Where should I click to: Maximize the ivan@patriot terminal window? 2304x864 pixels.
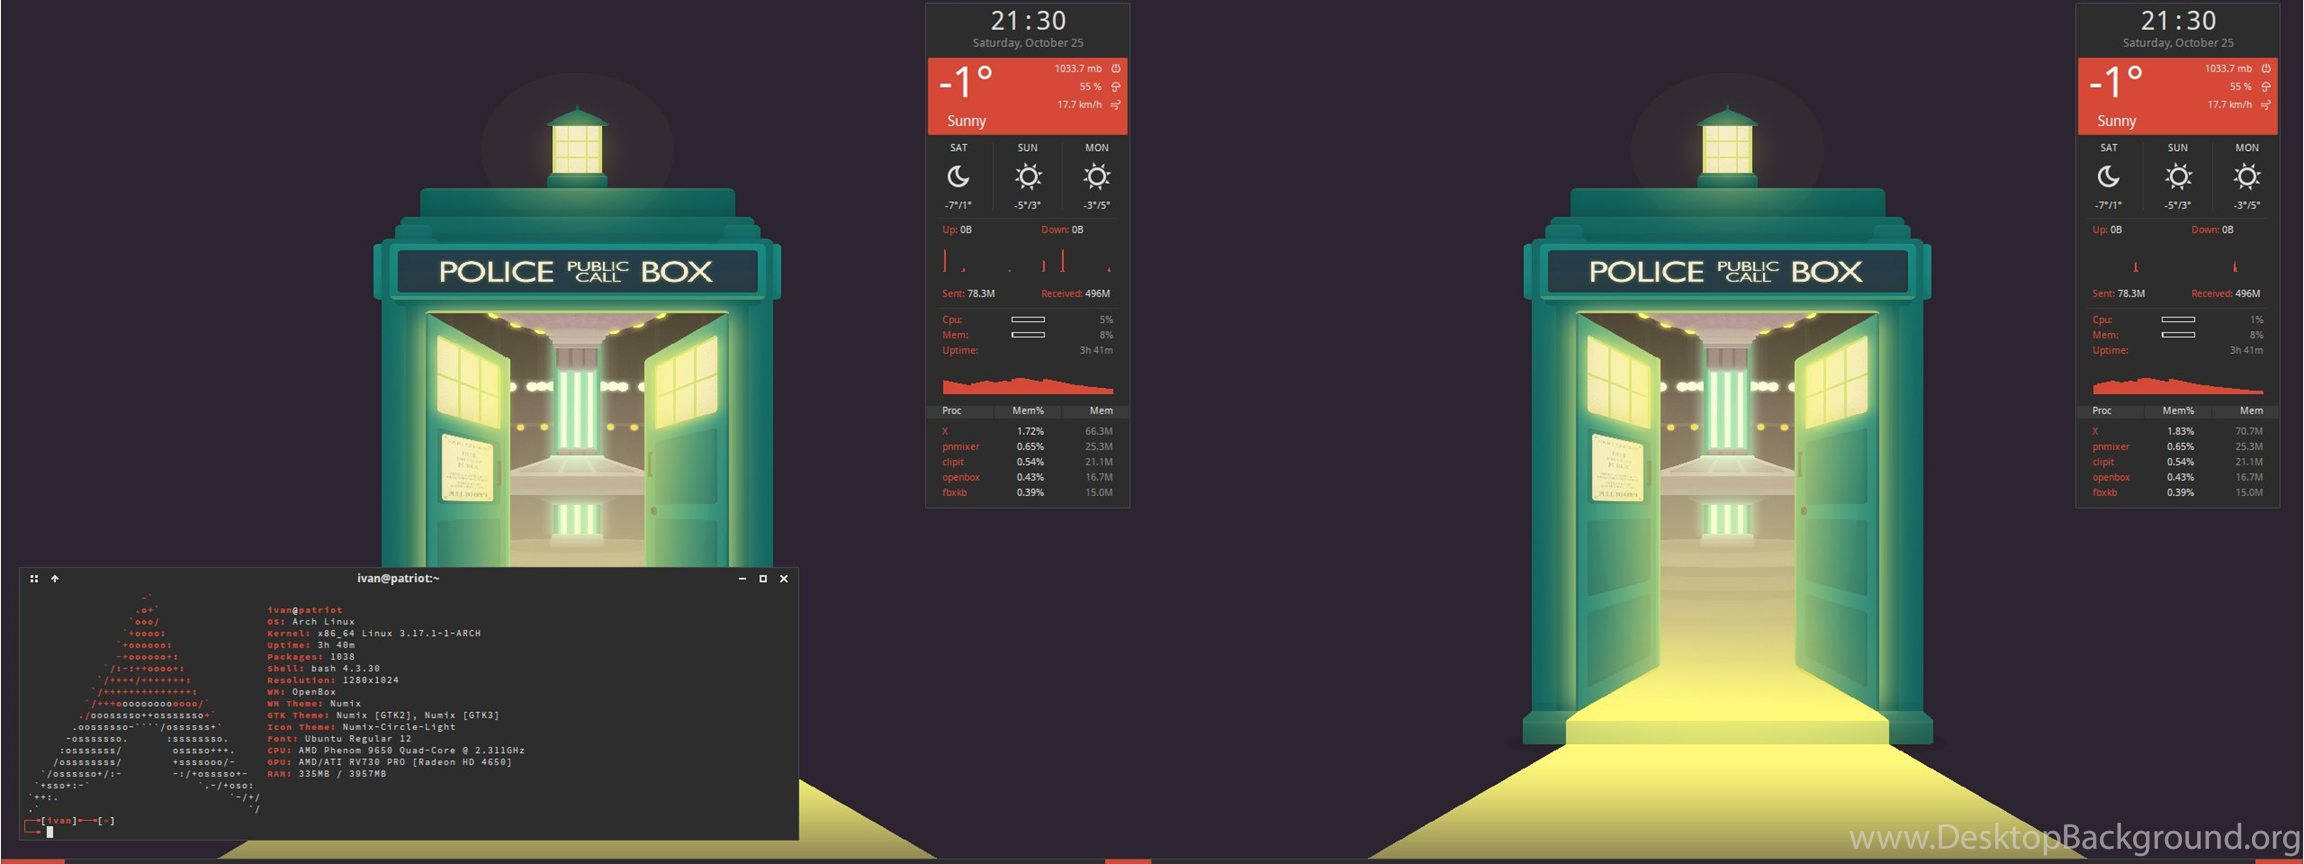pyautogui.click(x=763, y=578)
